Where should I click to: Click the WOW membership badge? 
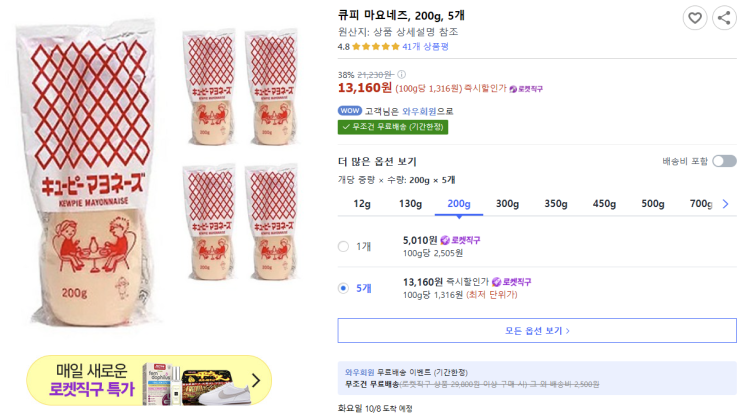coord(350,111)
